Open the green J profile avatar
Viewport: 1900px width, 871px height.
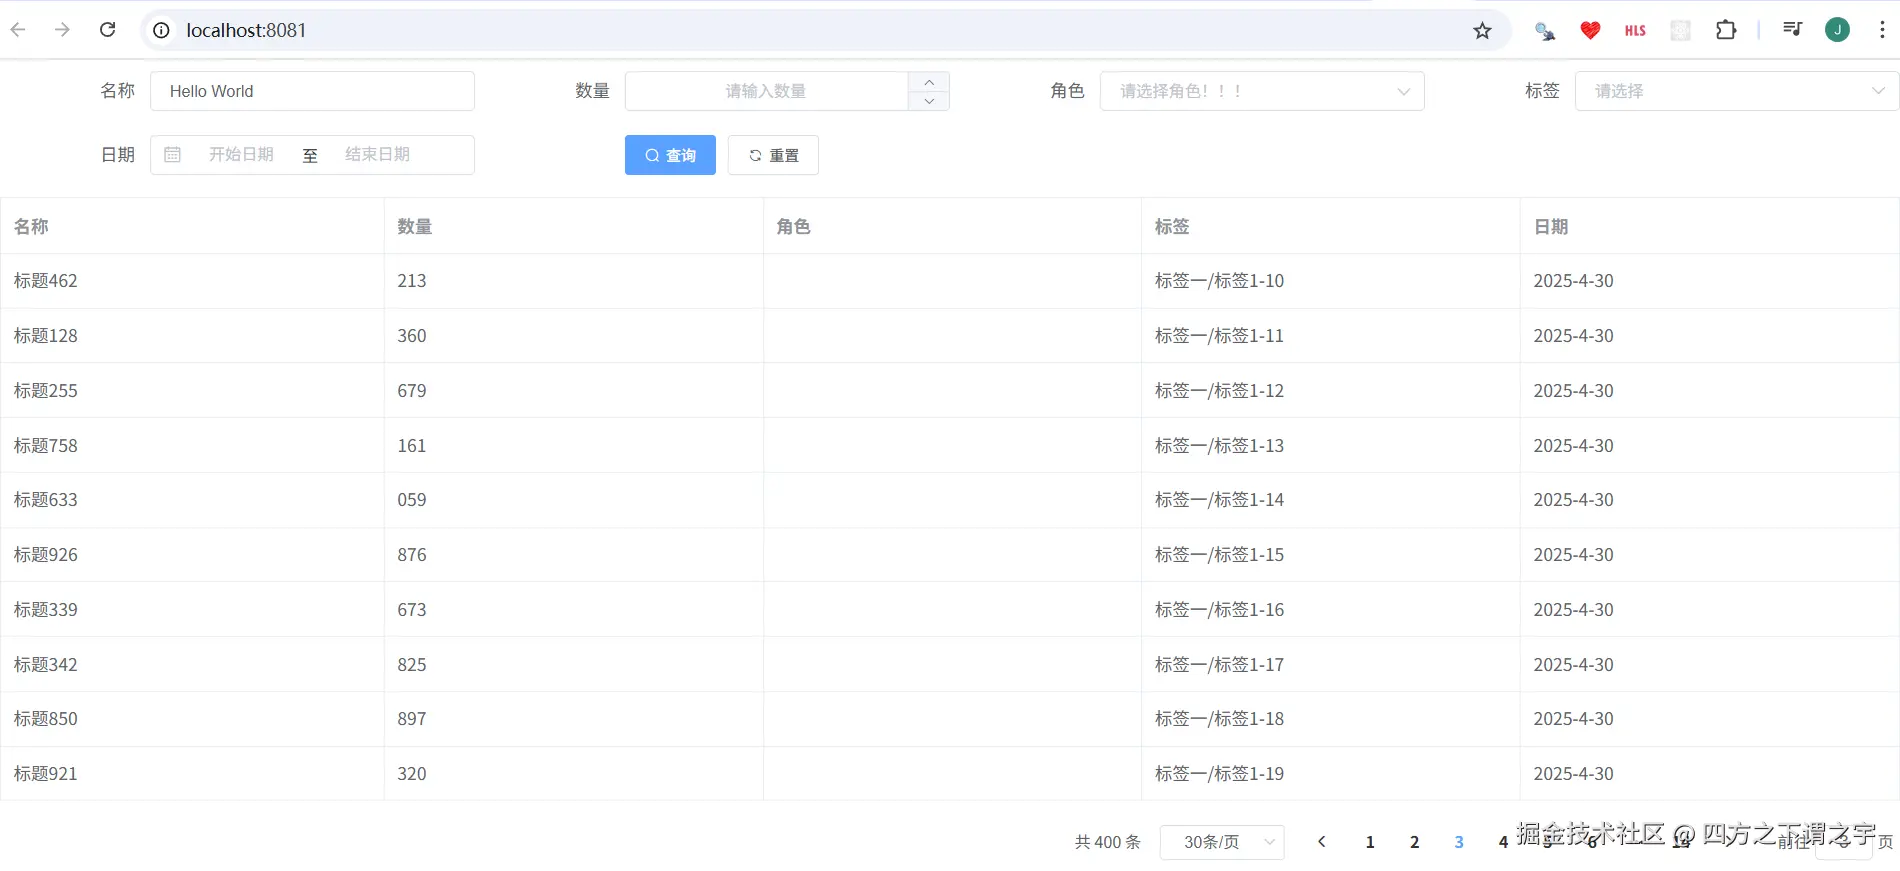(x=1837, y=30)
